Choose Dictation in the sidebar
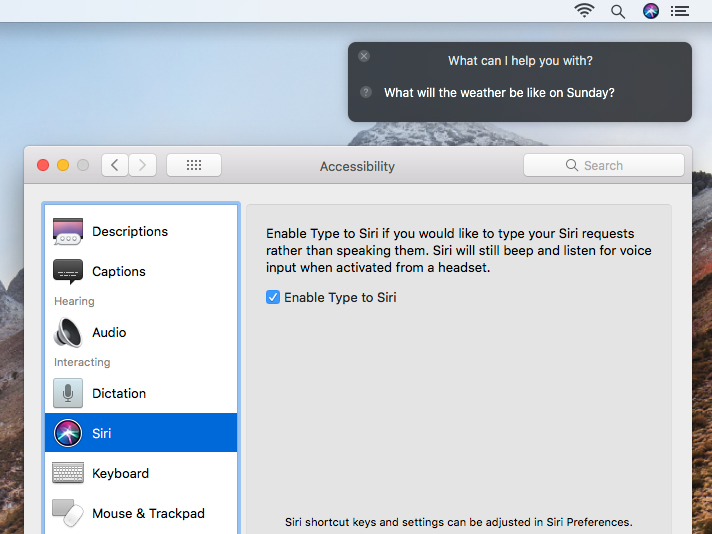This screenshot has height=534, width=712. click(x=141, y=393)
